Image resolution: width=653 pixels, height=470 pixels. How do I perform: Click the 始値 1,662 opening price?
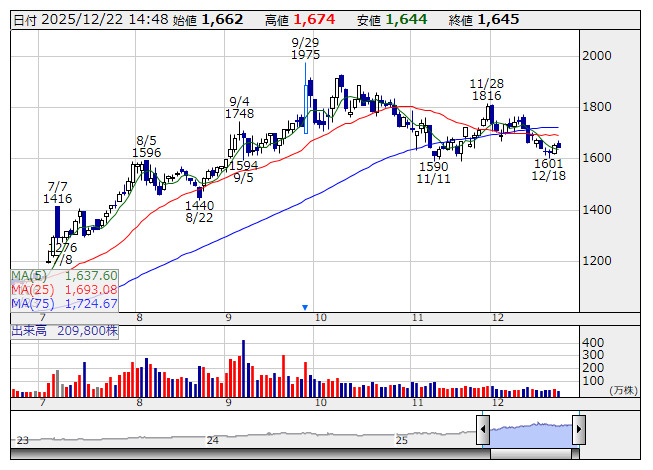coord(208,20)
